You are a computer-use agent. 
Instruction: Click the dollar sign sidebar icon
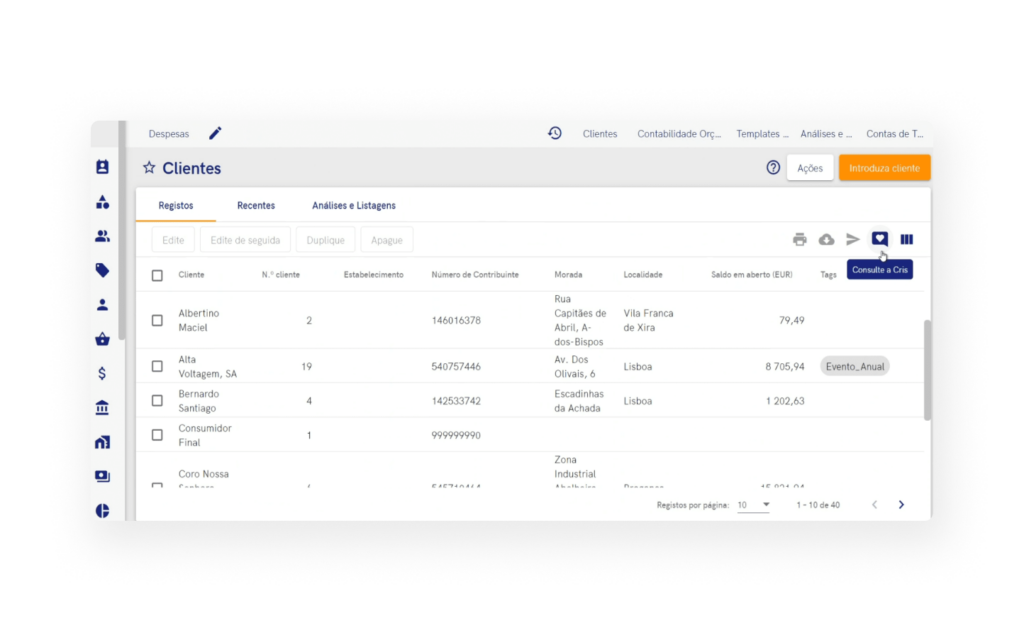102,373
